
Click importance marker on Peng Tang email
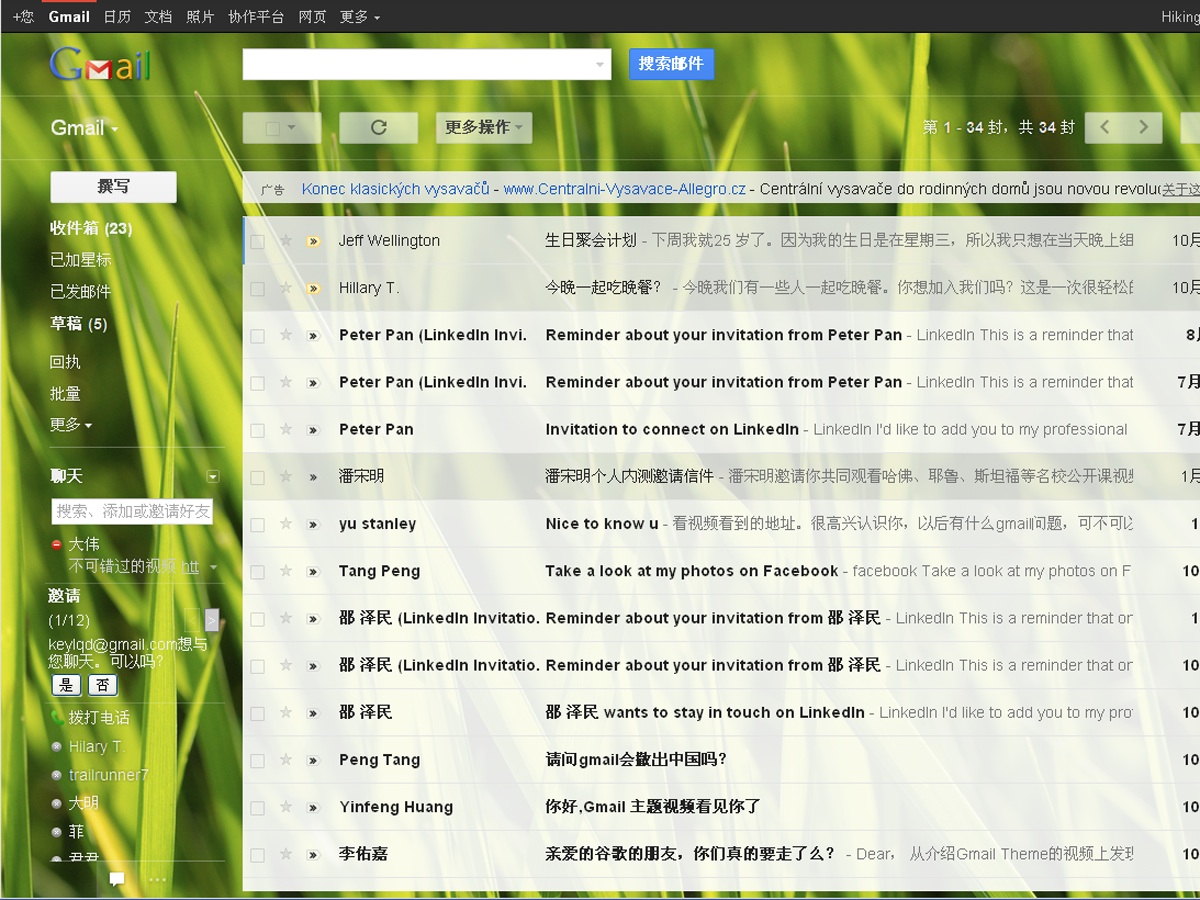[313, 761]
